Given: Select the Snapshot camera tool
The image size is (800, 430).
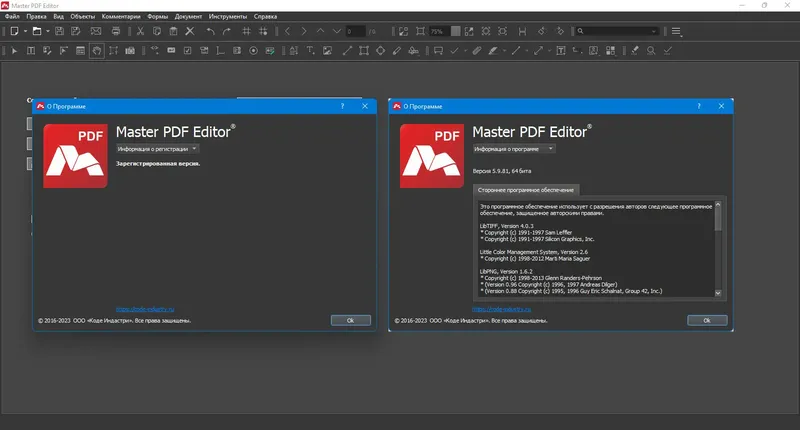Looking at the screenshot, I should (130, 50).
